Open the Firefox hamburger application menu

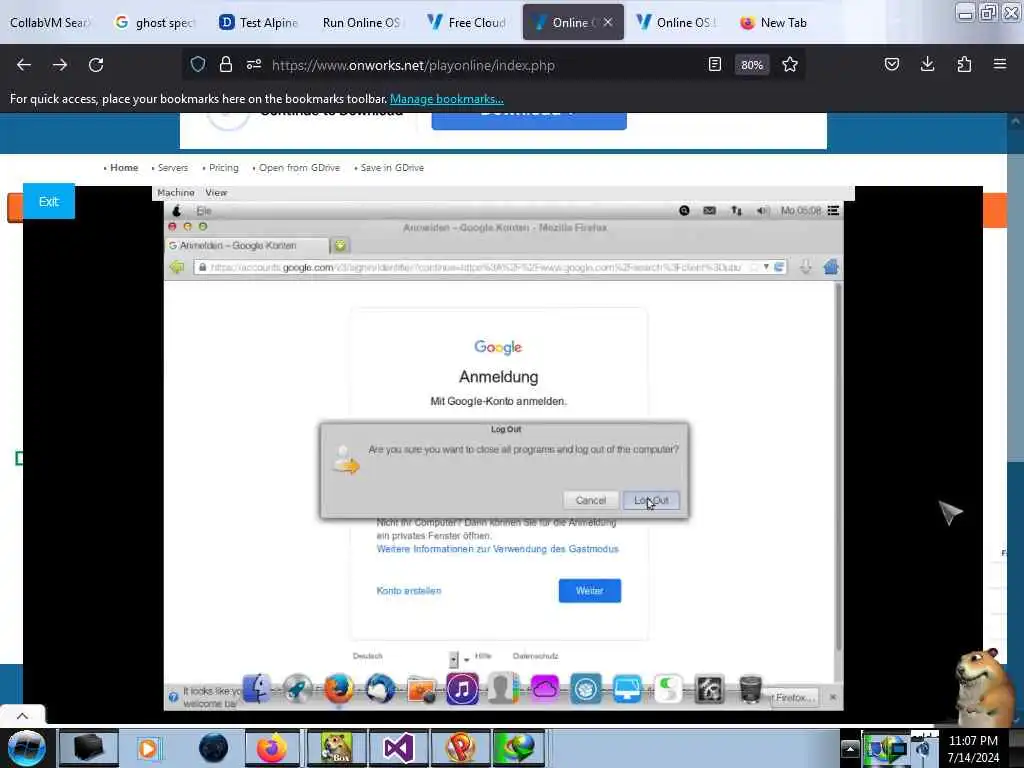pyautogui.click(x=1000, y=64)
